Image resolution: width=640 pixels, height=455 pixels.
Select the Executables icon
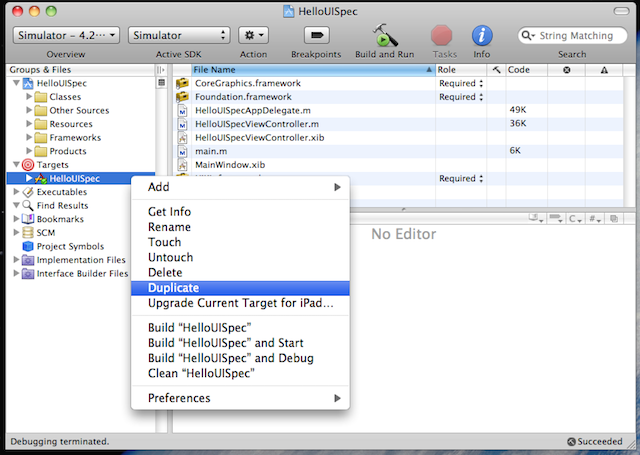[28, 192]
